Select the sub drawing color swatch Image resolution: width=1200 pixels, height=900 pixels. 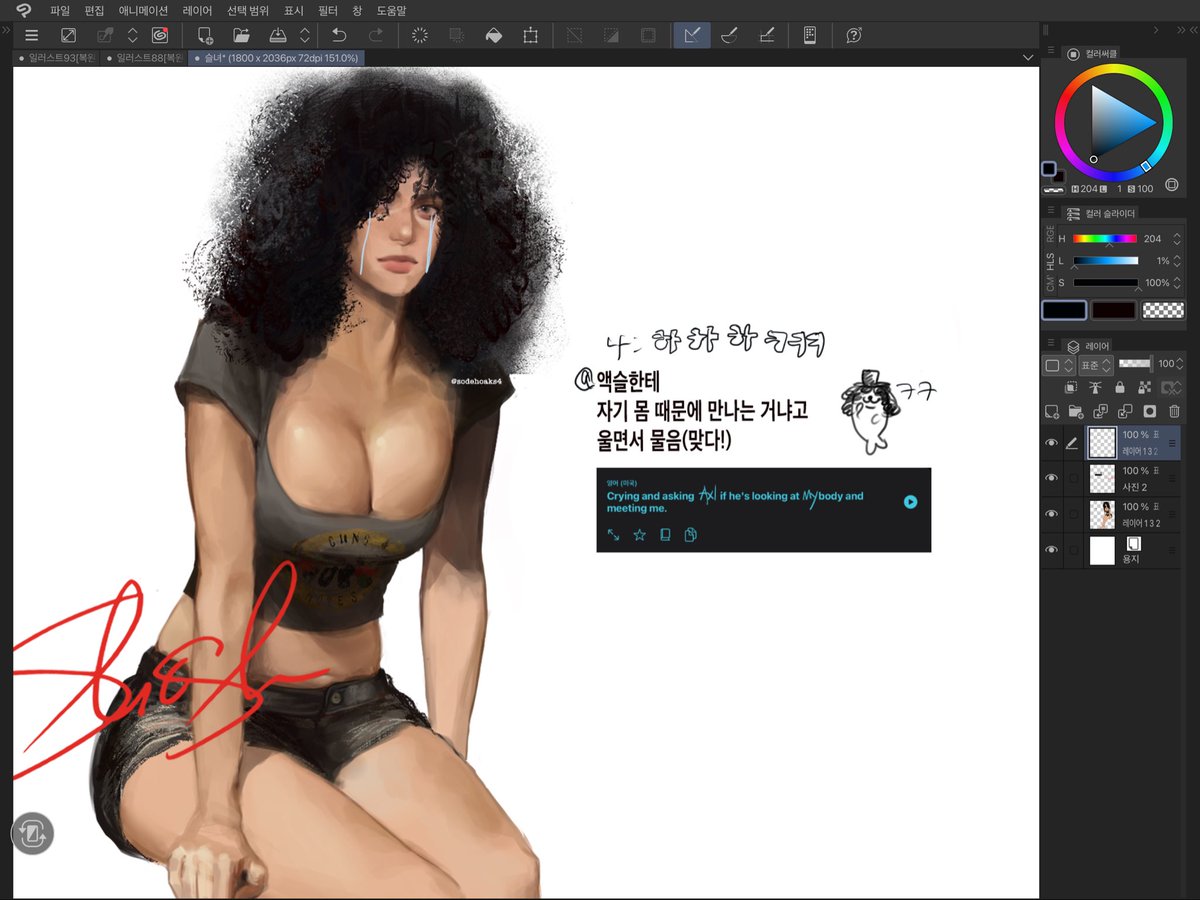pos(1113,310)
